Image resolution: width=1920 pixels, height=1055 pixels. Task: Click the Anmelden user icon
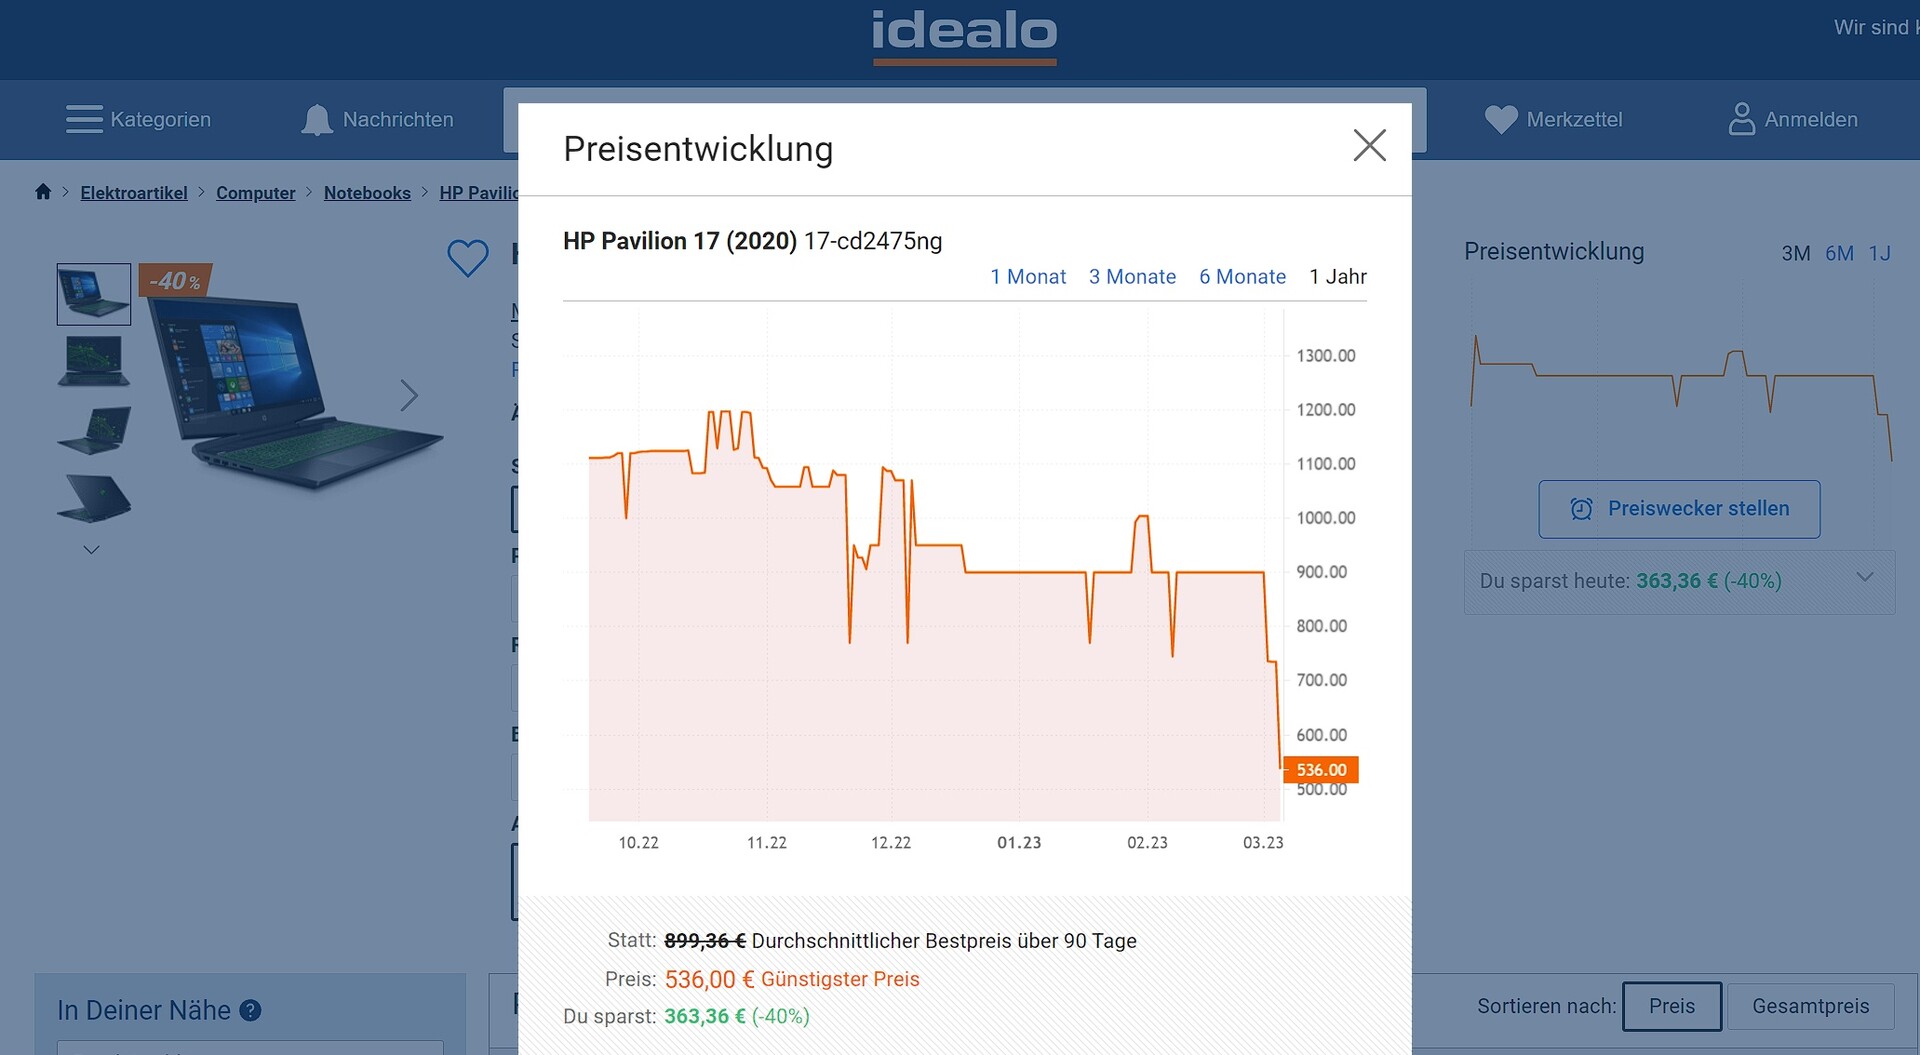tap(1741, 119)
